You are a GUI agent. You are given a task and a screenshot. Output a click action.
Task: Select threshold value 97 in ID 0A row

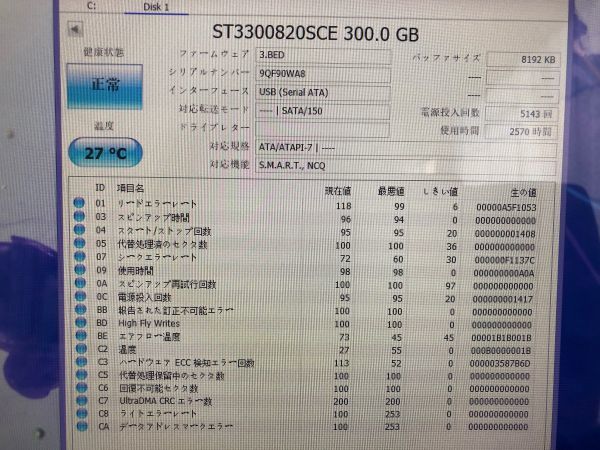(x=450, y=286)
